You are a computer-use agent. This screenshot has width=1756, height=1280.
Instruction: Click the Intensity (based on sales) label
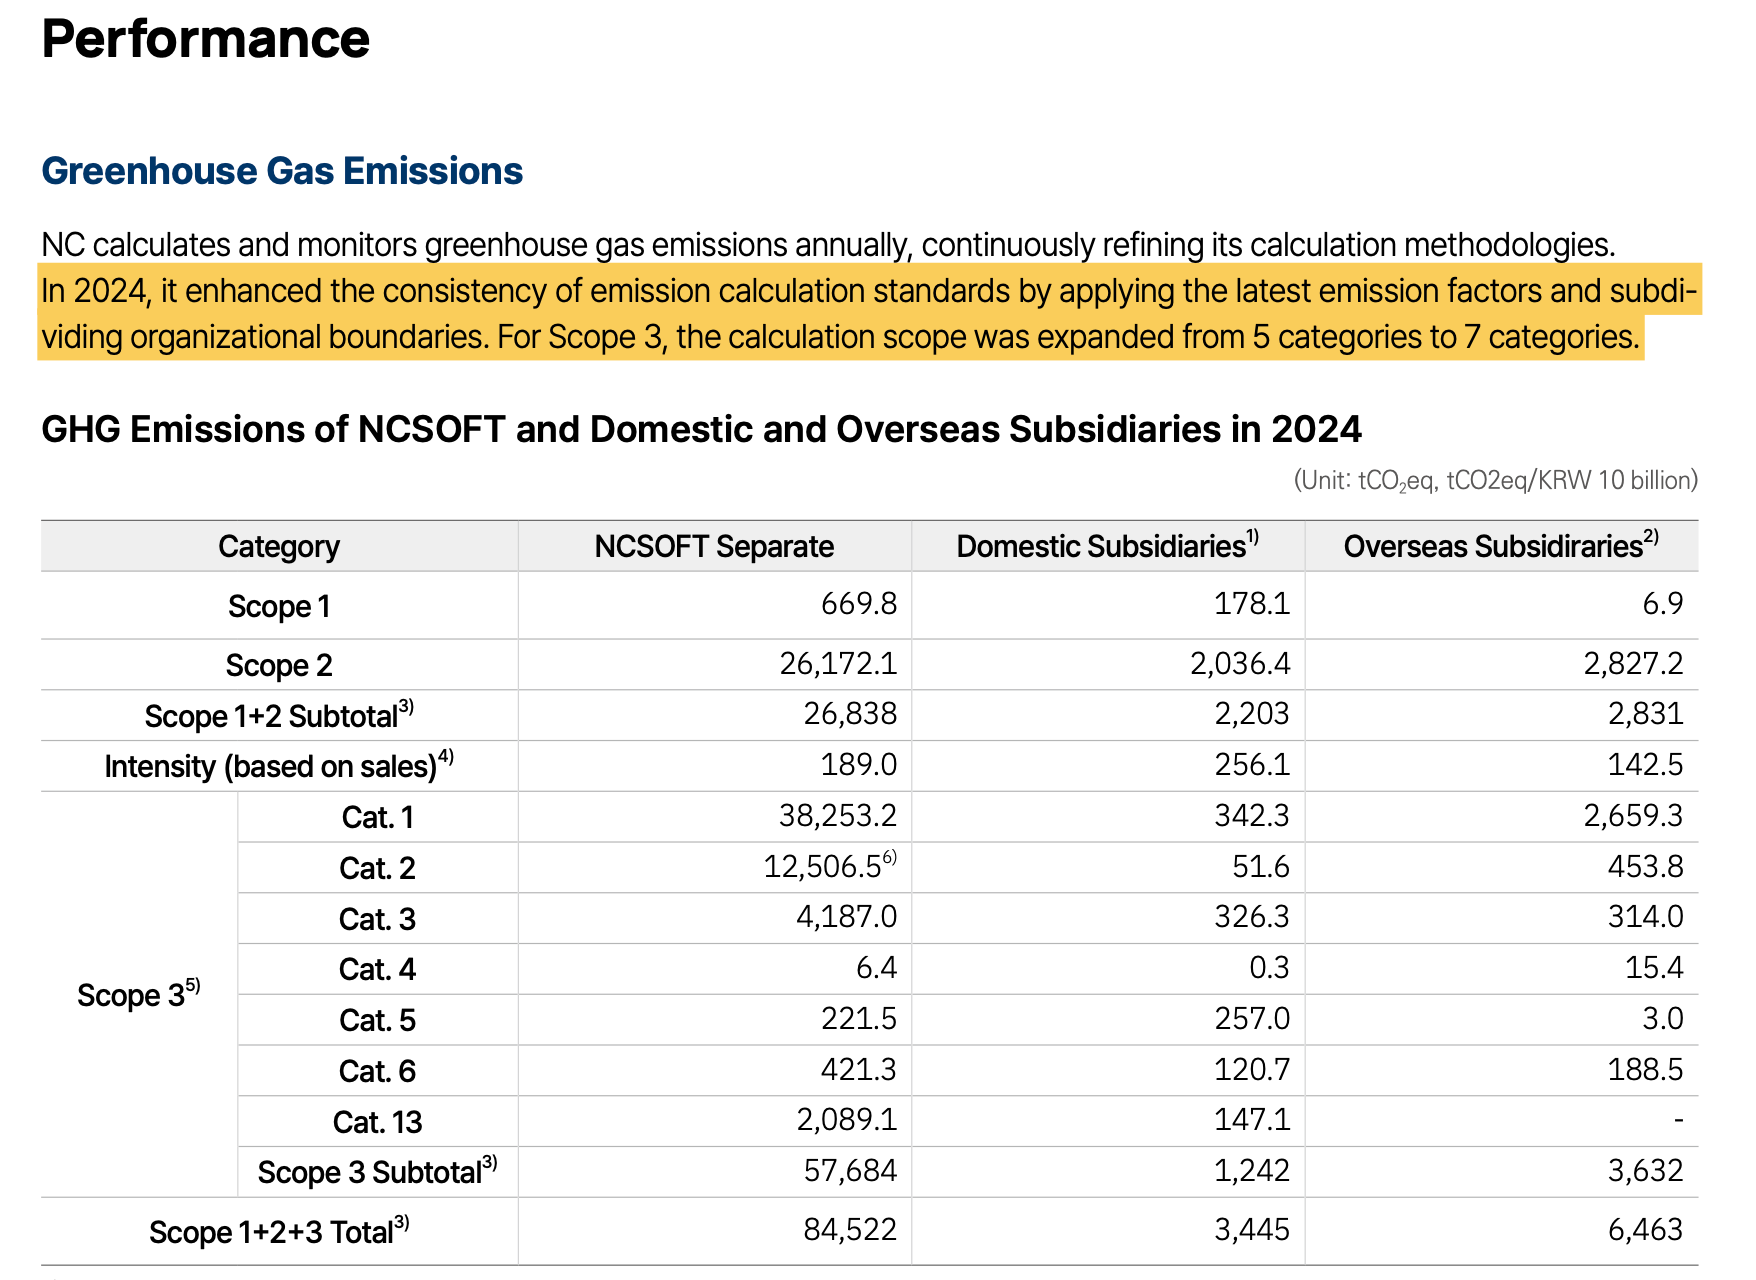[x=279, y=766]
